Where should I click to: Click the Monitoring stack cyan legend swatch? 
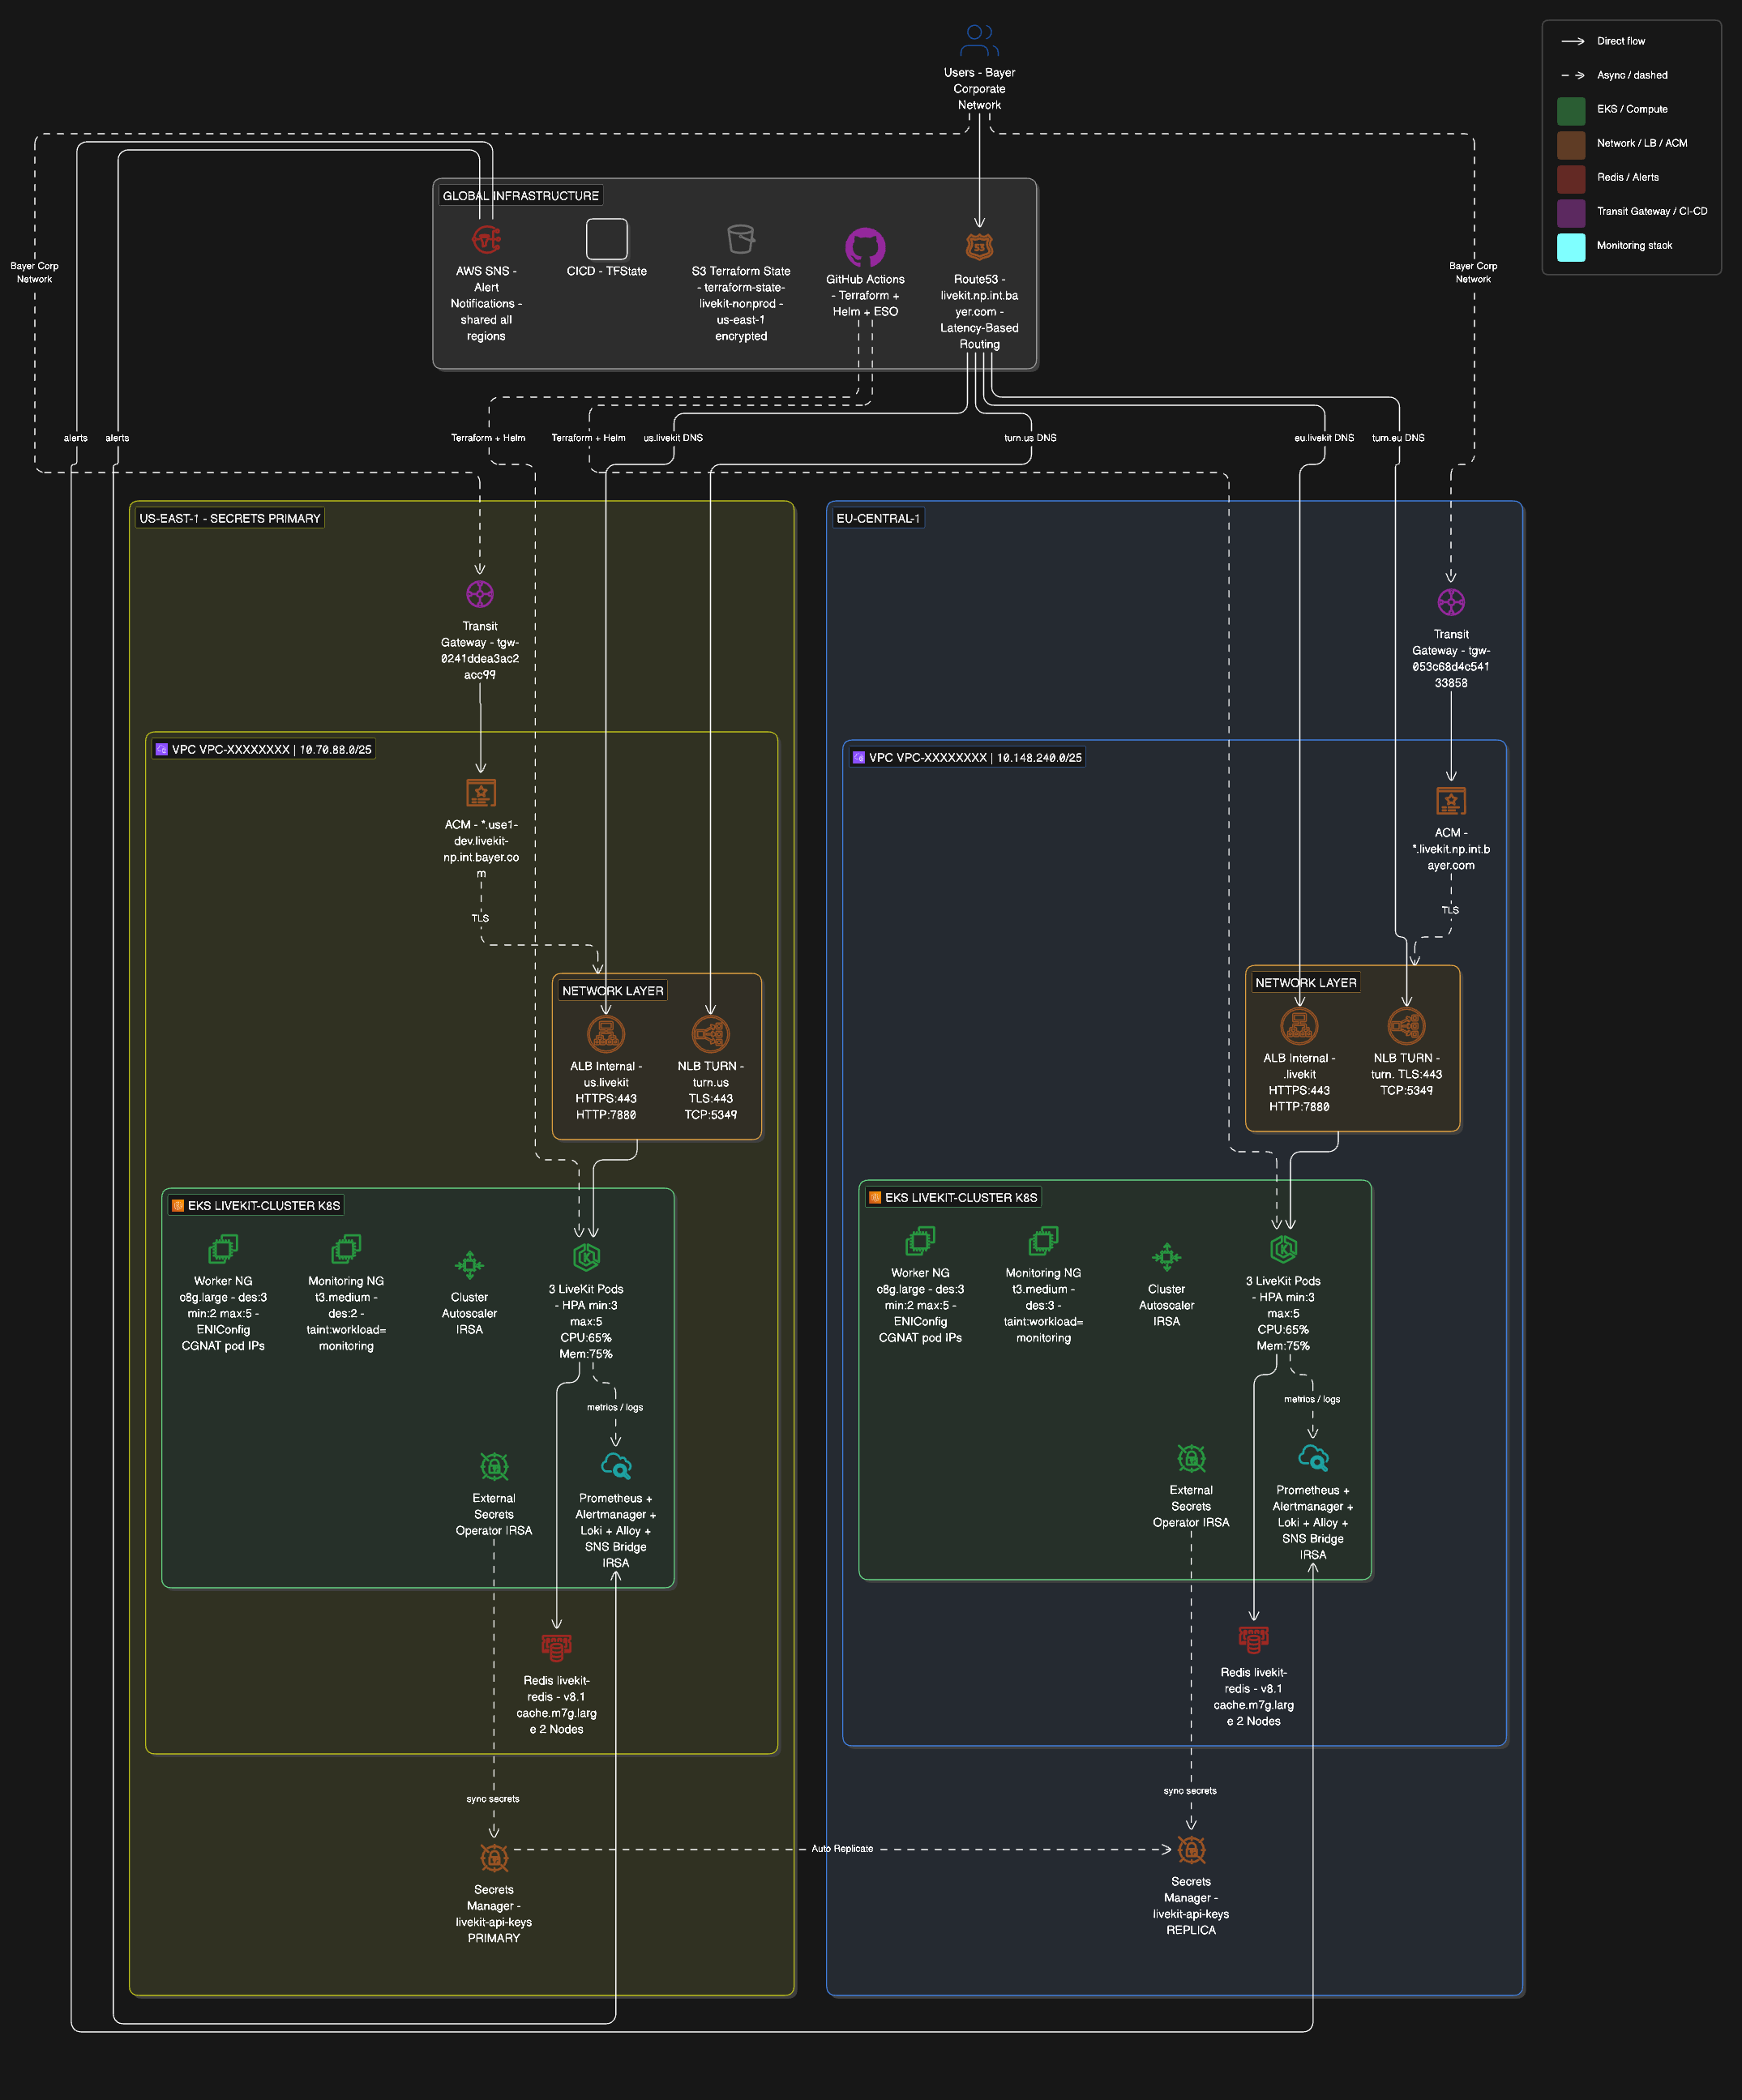pyautogui.click(x=1571, y=245)
